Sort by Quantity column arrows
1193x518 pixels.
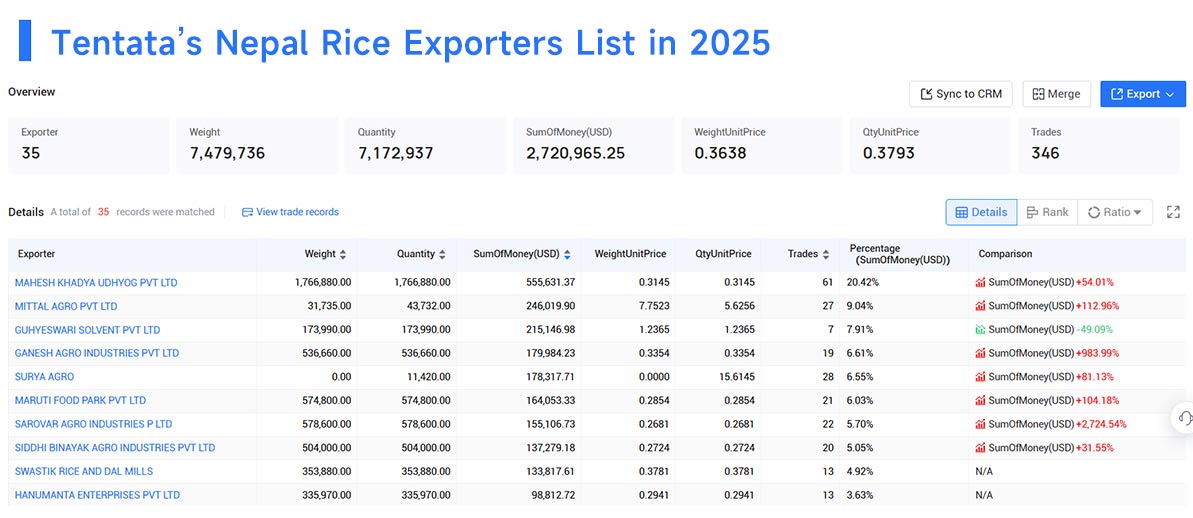[x=442, y=254]
